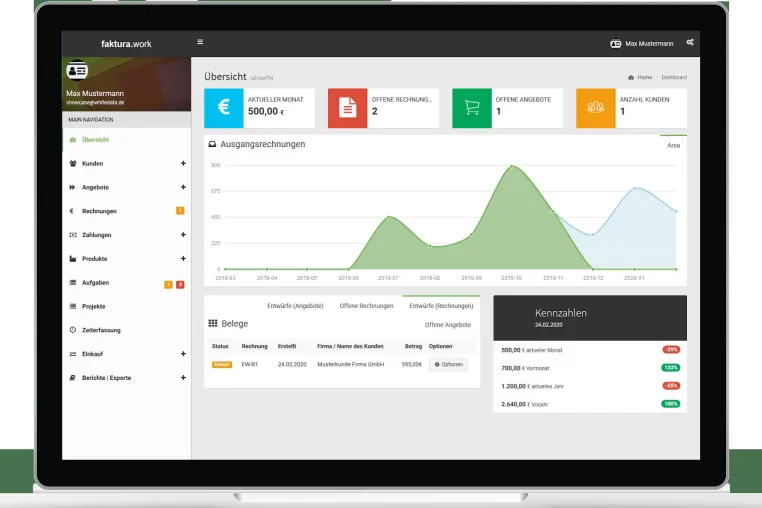
Task: Open Optionen button for invoice FW-R1
Action: [x=448, y=365]
